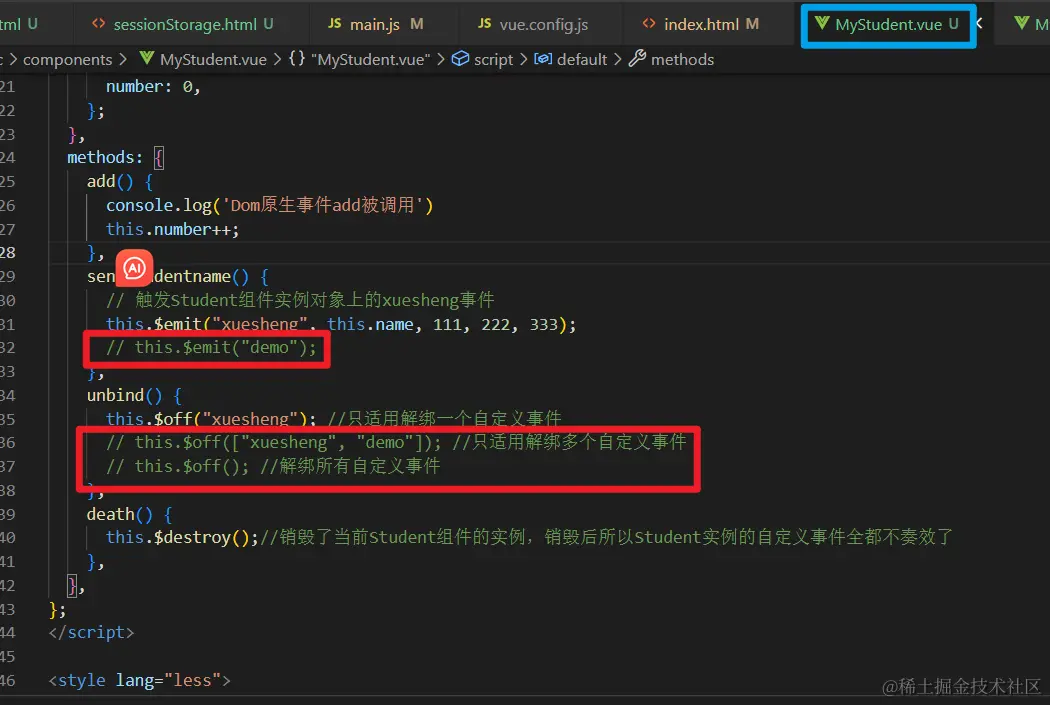
Task: Click the 'add() {' method line
Action: pos(120,182)
